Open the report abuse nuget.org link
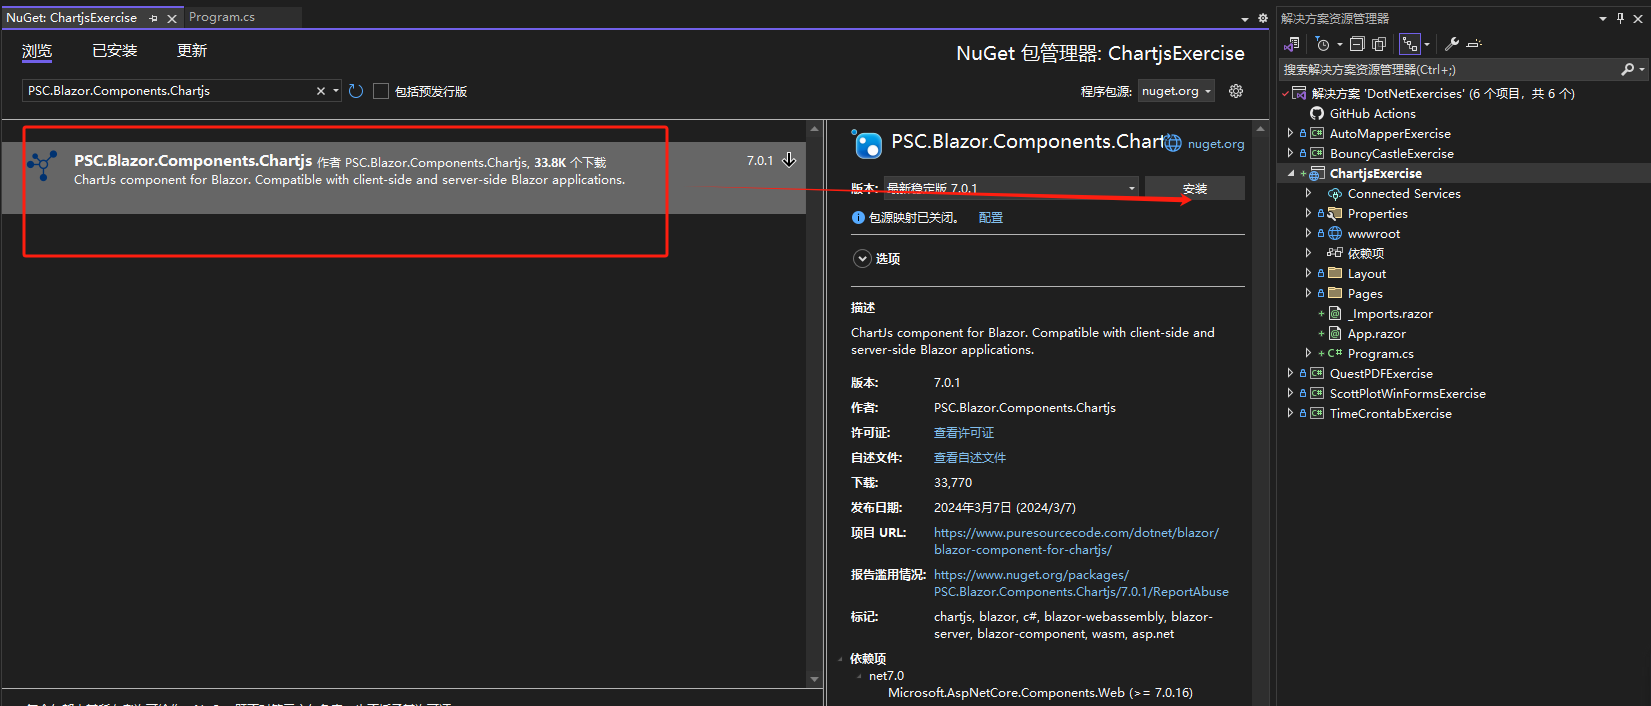The image size is (1651, 706). [x=1081, y=583]
